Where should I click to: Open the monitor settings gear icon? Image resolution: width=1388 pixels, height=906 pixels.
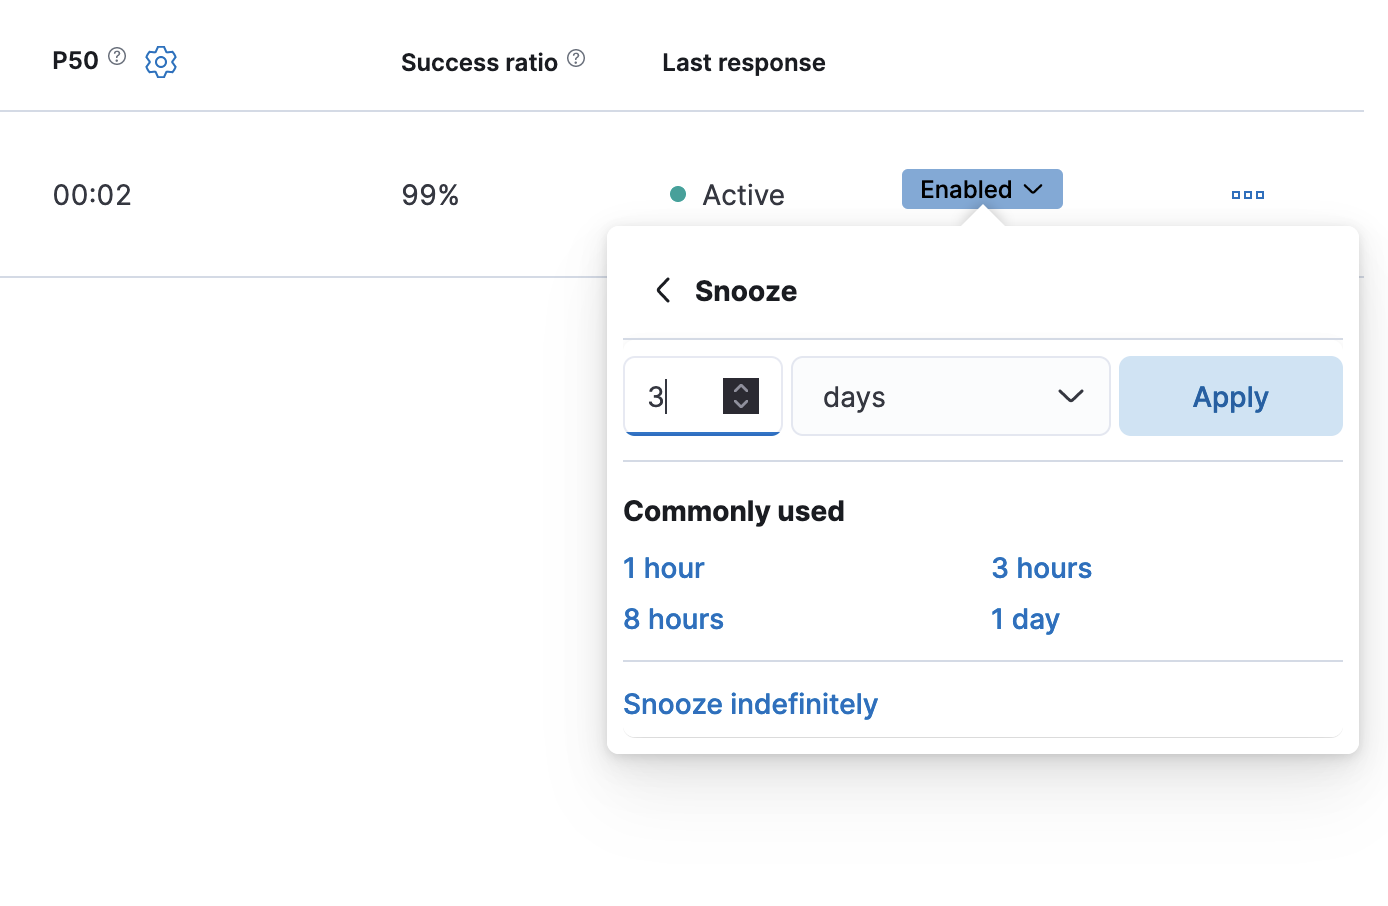click(160, 61)
